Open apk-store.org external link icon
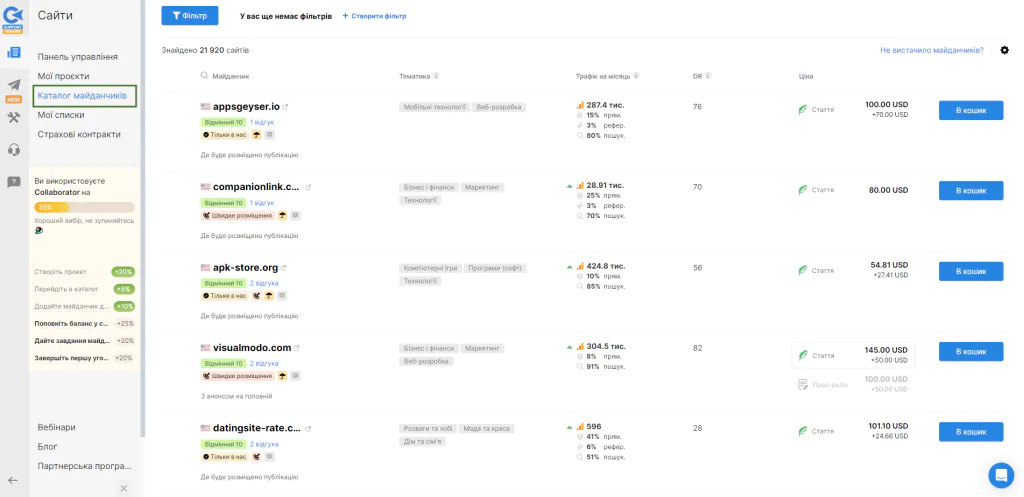The width and height of the screenshot is (1024, 497). click(283, 267)
